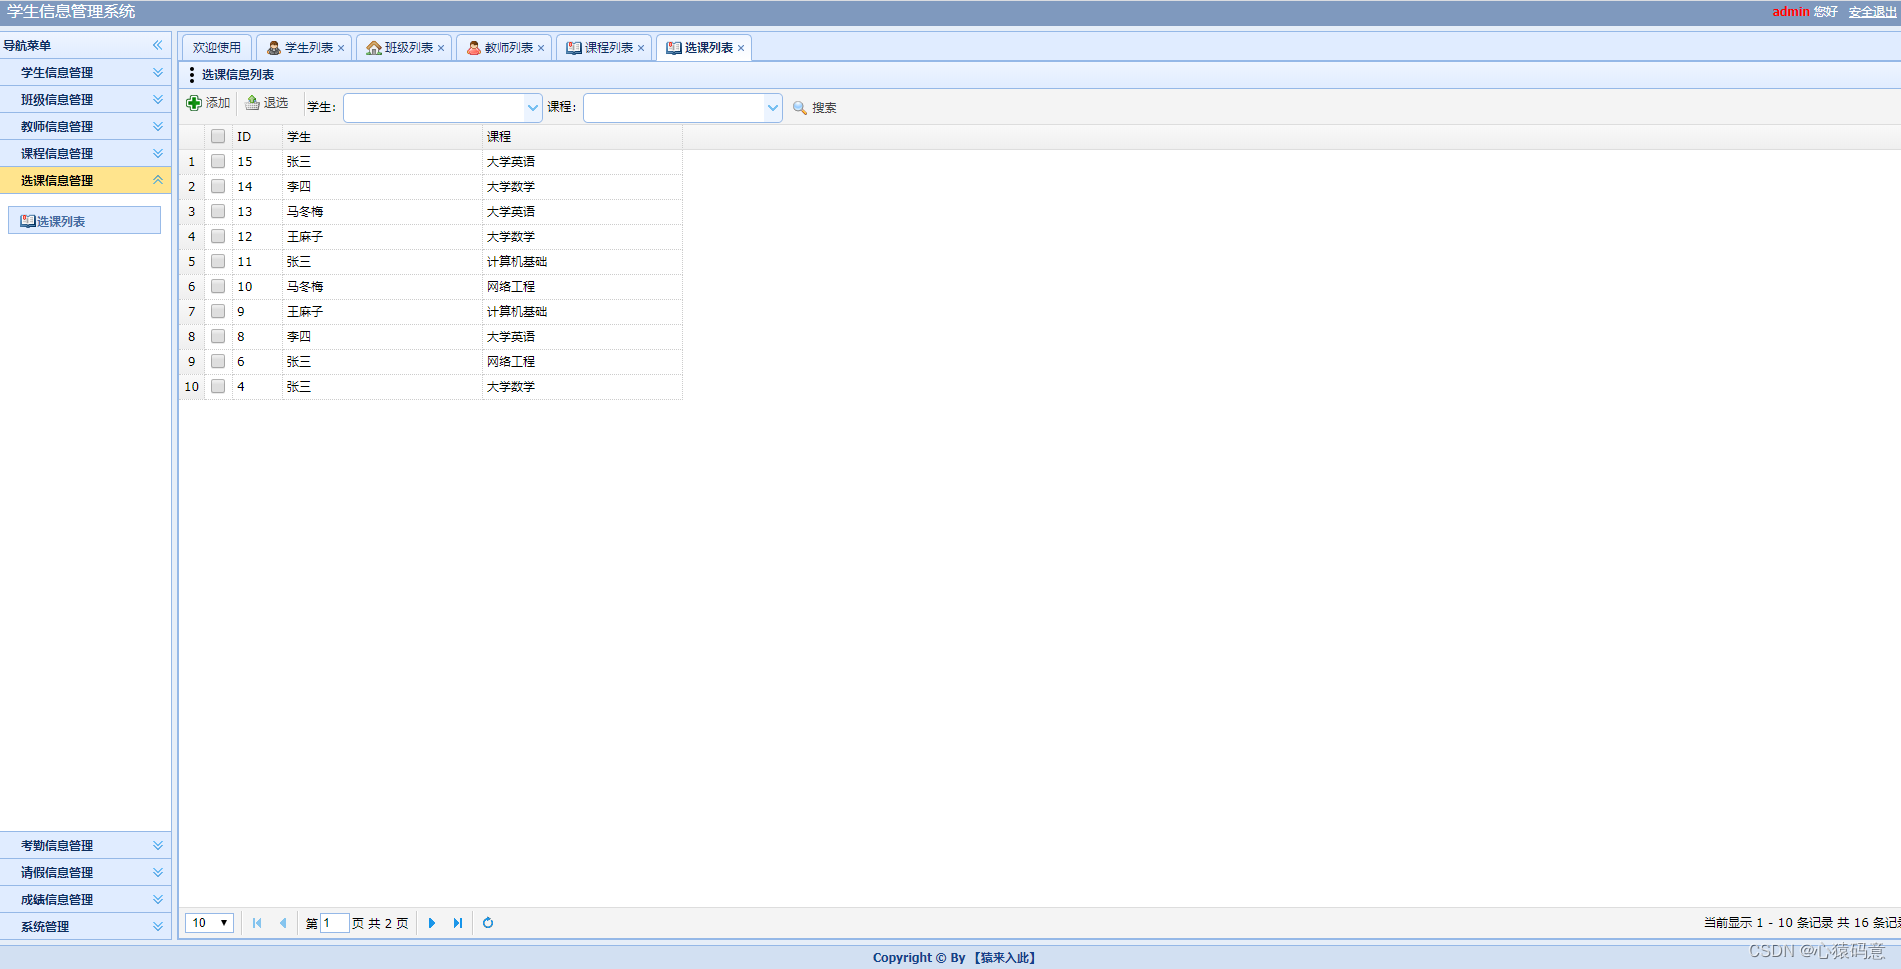Go to next page arrow icon
This screenshot has height=969, width=1901.
point(432,923)
